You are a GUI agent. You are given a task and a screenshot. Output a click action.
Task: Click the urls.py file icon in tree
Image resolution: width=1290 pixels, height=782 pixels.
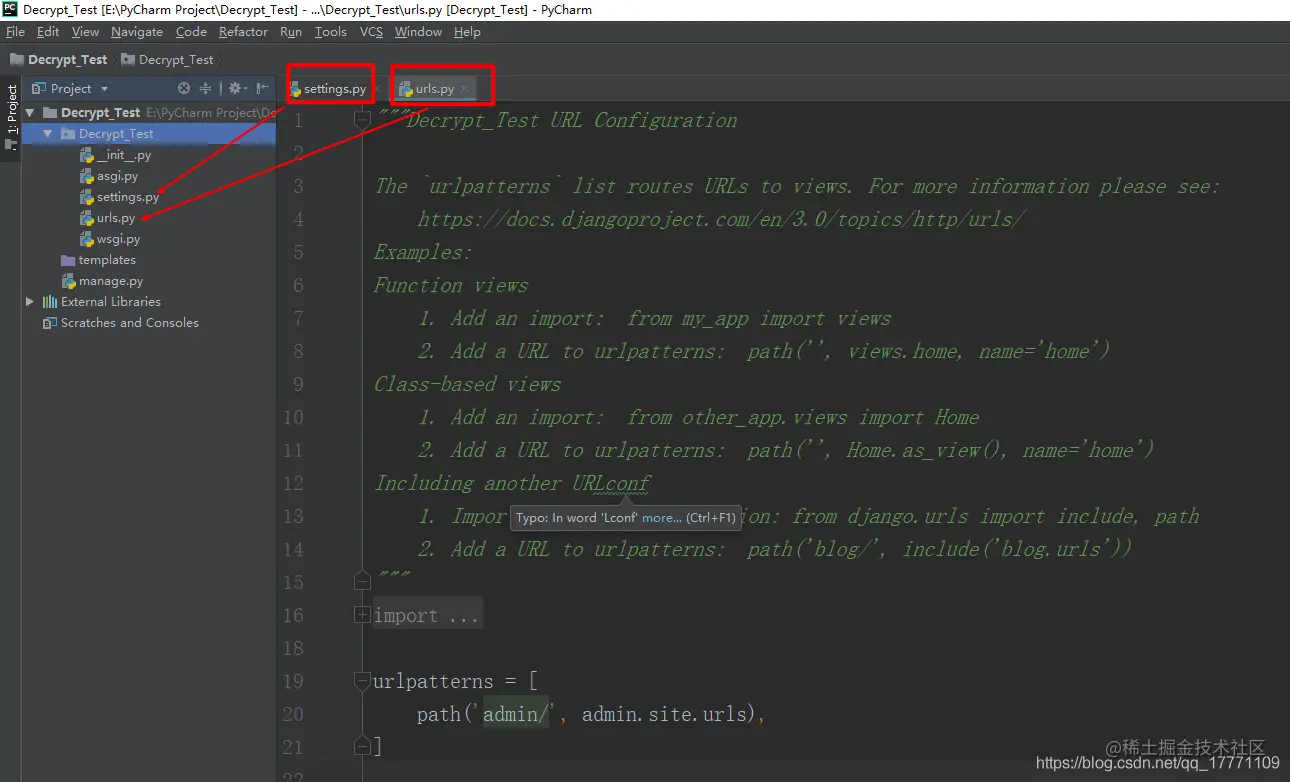click(x=87, y=218)
